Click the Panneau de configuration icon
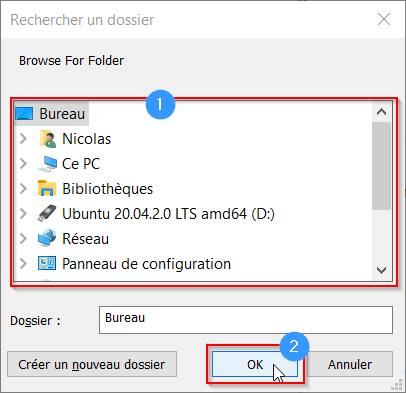This screenshot has height=393, width=406. (47, 263)
